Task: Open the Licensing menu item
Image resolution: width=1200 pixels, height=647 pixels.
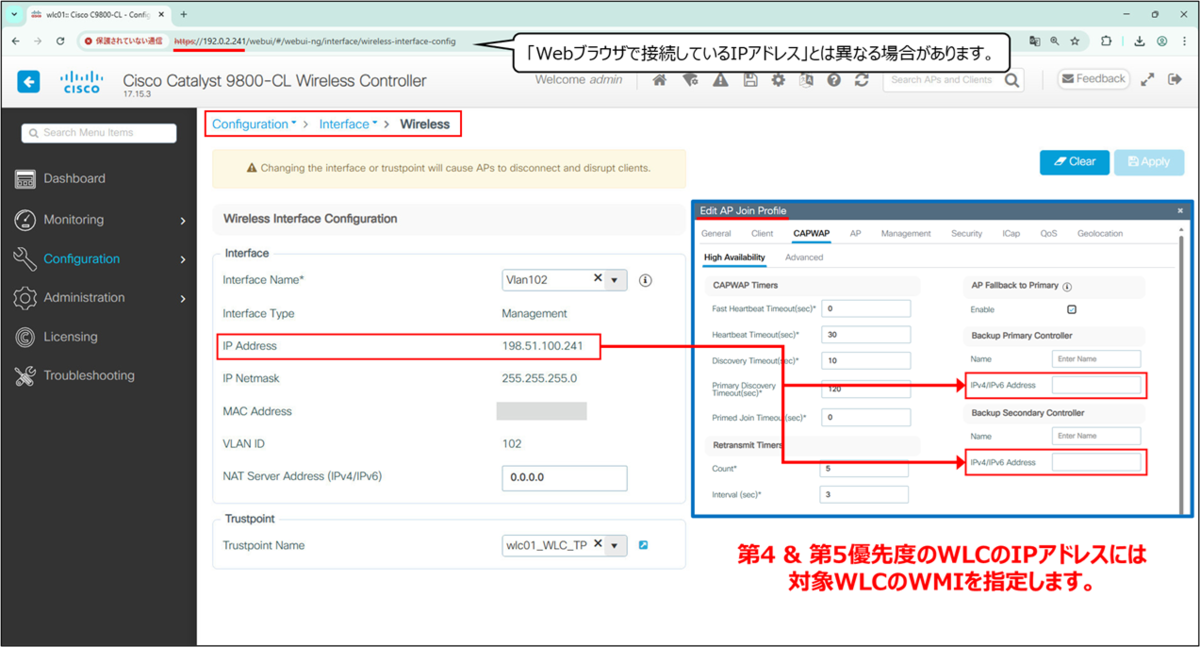Action: pyautogui.click(x=70, y=337)
